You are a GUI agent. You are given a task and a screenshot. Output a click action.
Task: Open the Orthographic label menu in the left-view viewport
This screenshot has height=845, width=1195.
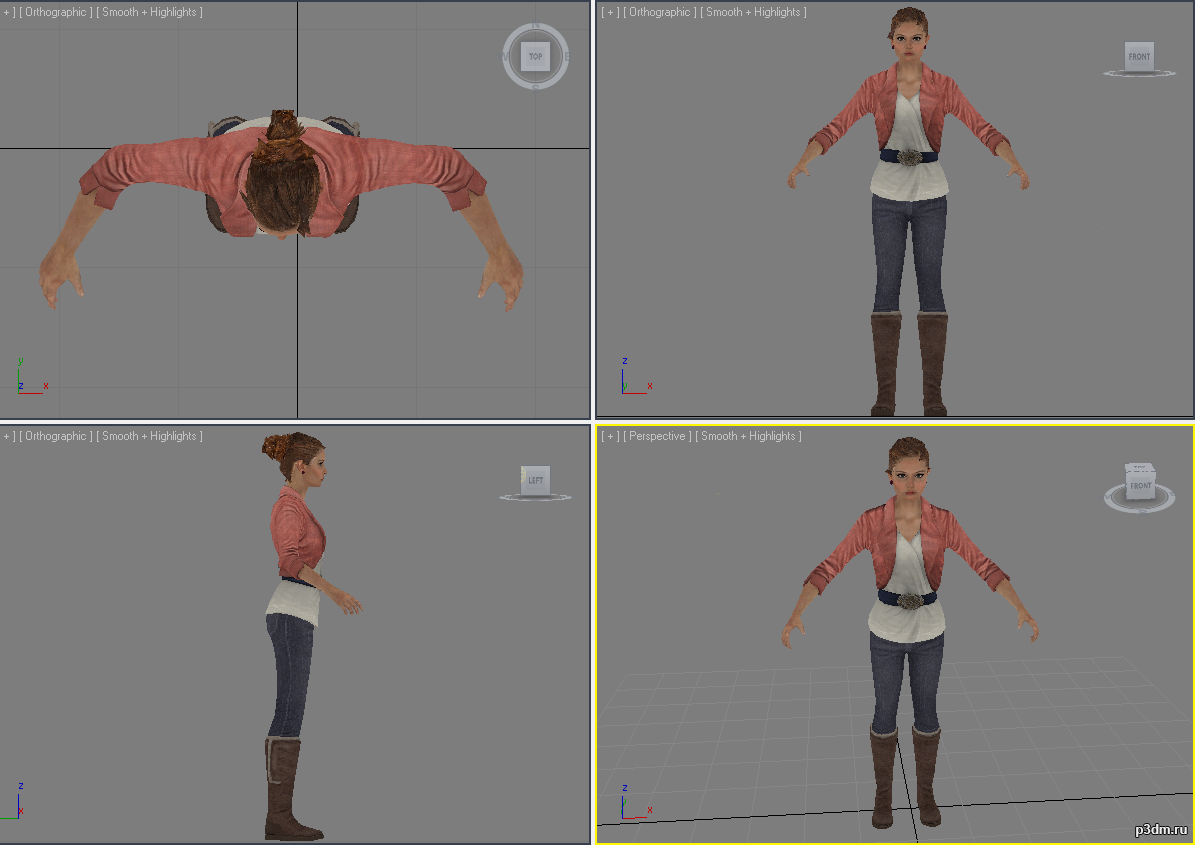click(x=56, y=436)
